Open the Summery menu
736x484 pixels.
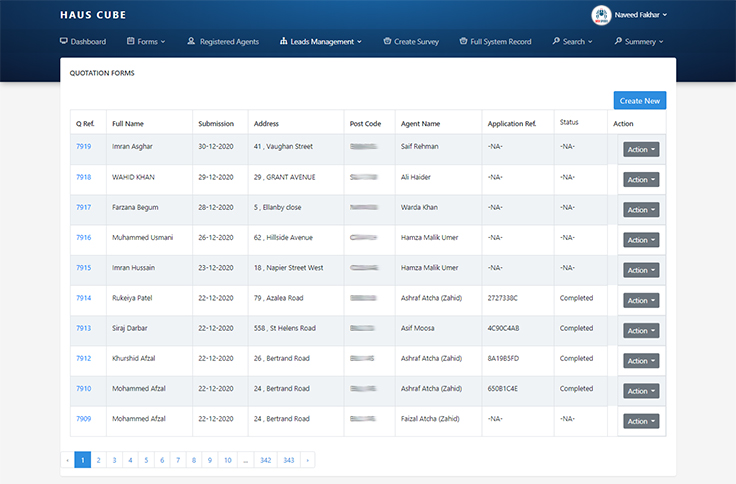click(x=639, y=42)
